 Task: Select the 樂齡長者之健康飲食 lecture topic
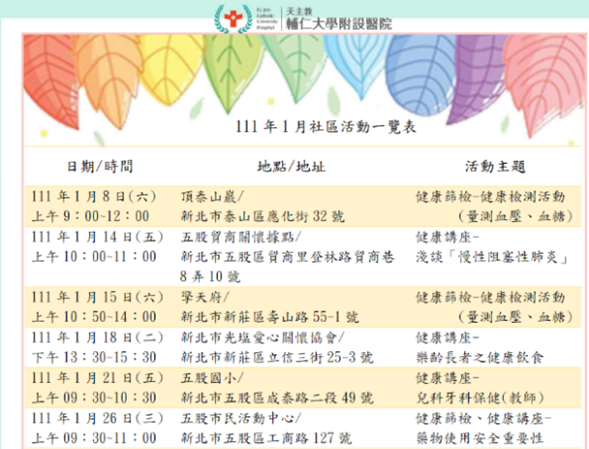click(480, 357)
